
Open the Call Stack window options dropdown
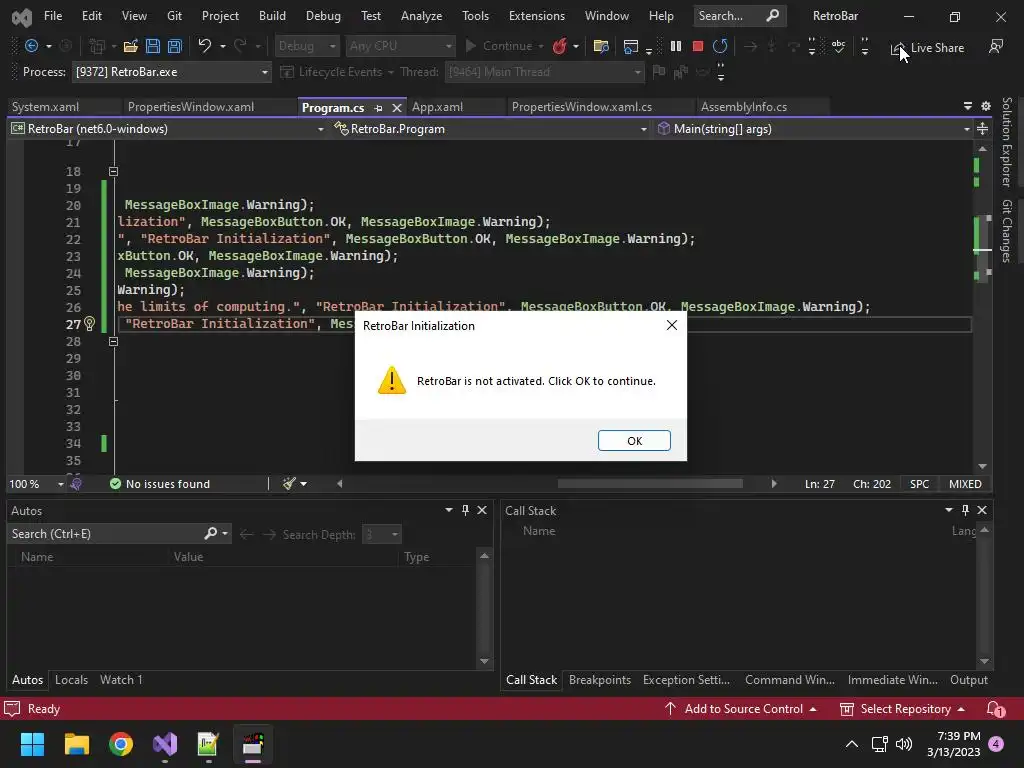(948, 510)
